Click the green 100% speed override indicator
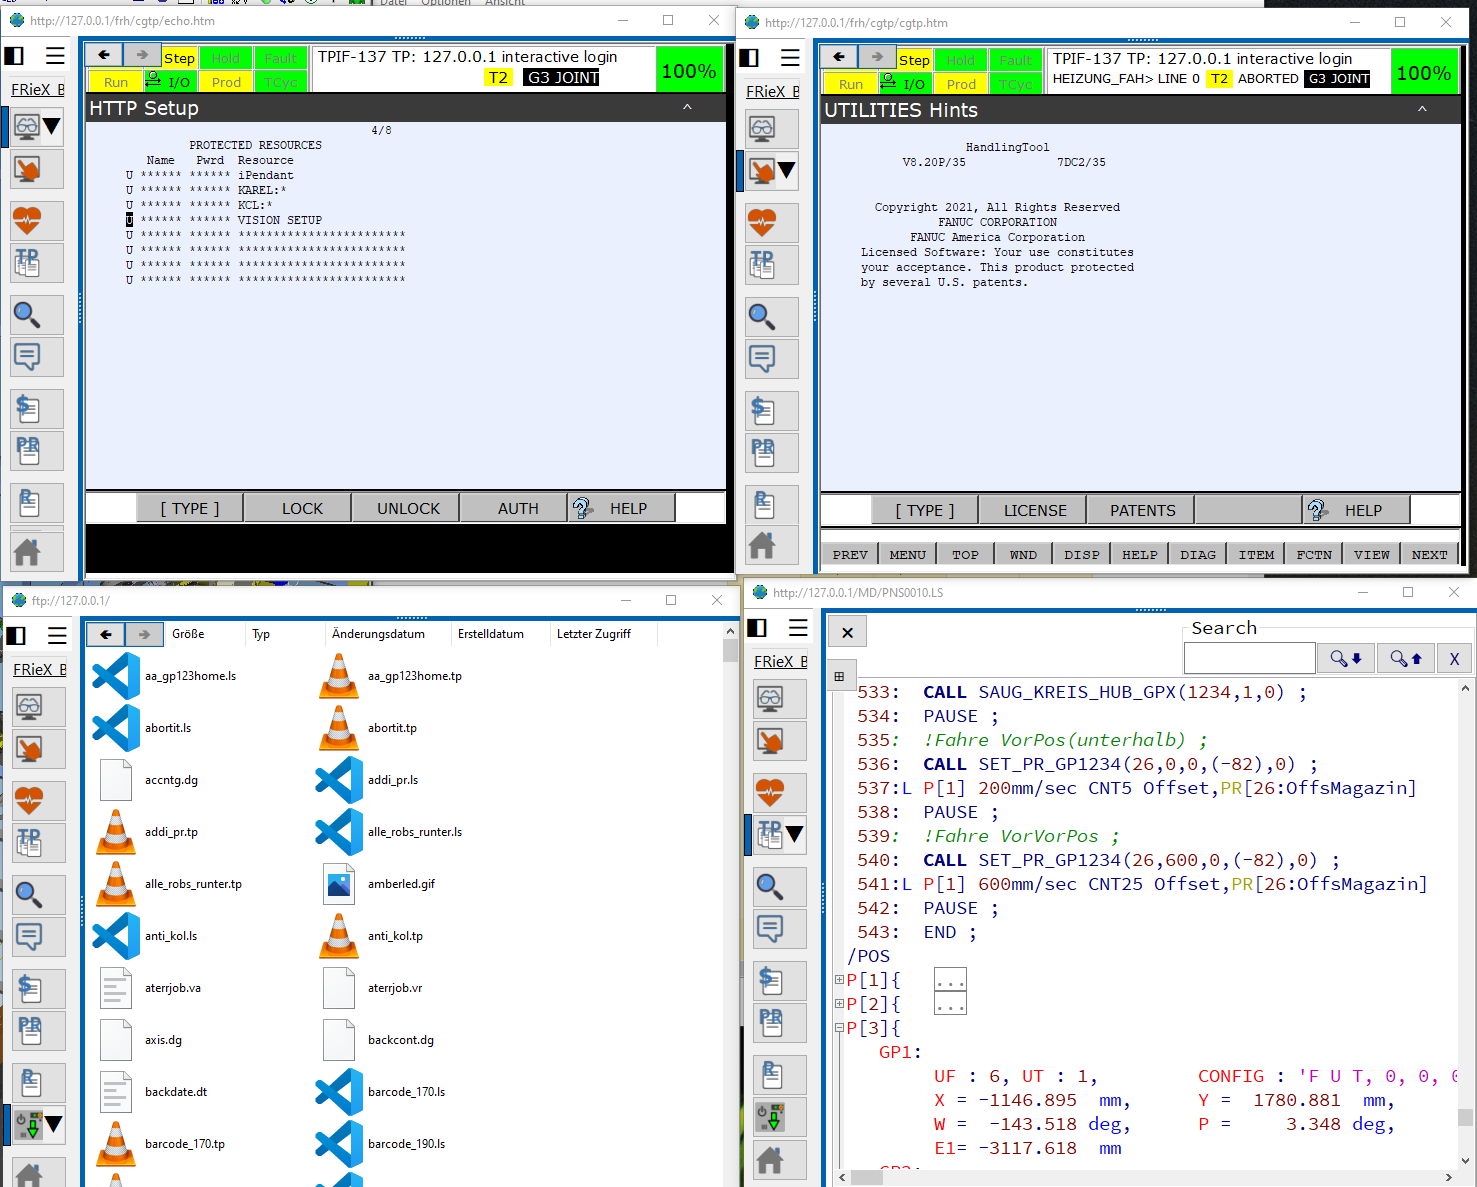Image resolution: width=1477 pixels, height=1187 pixels. [x=690, y=69]
